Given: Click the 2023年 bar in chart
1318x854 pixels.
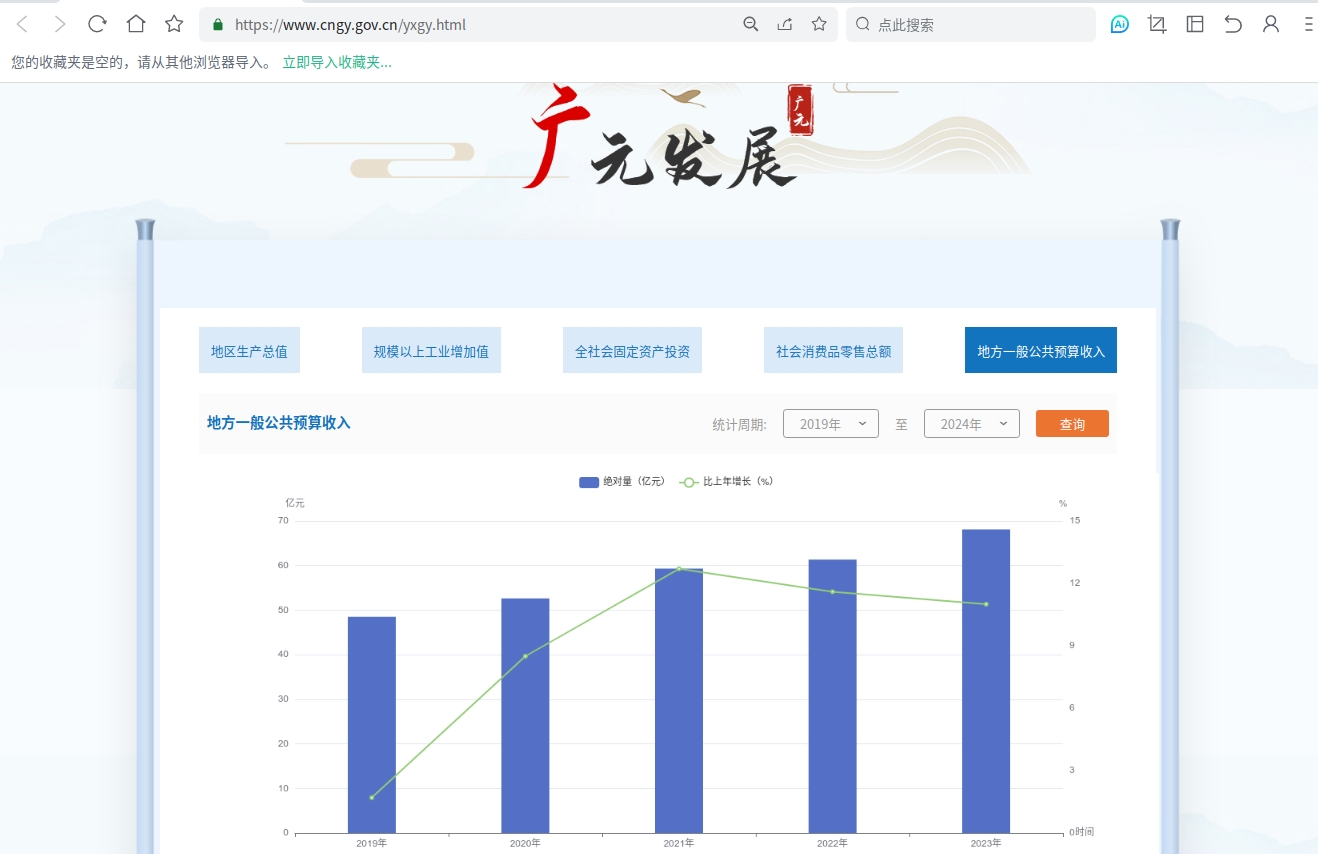Looking at the screenshot, I should (x=986, y=681).
